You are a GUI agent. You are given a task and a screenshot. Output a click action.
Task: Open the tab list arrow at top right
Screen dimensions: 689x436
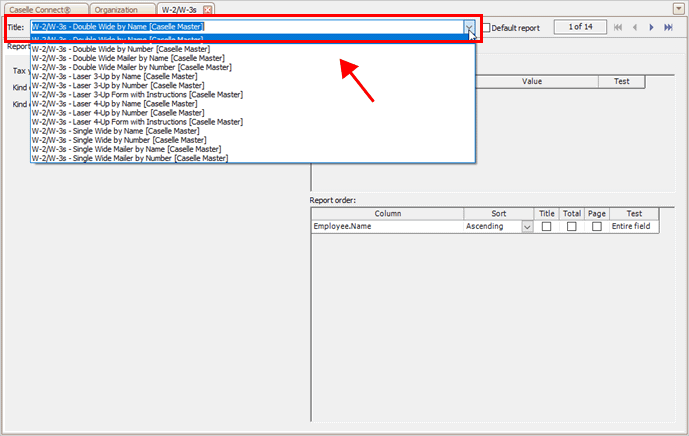678,9
